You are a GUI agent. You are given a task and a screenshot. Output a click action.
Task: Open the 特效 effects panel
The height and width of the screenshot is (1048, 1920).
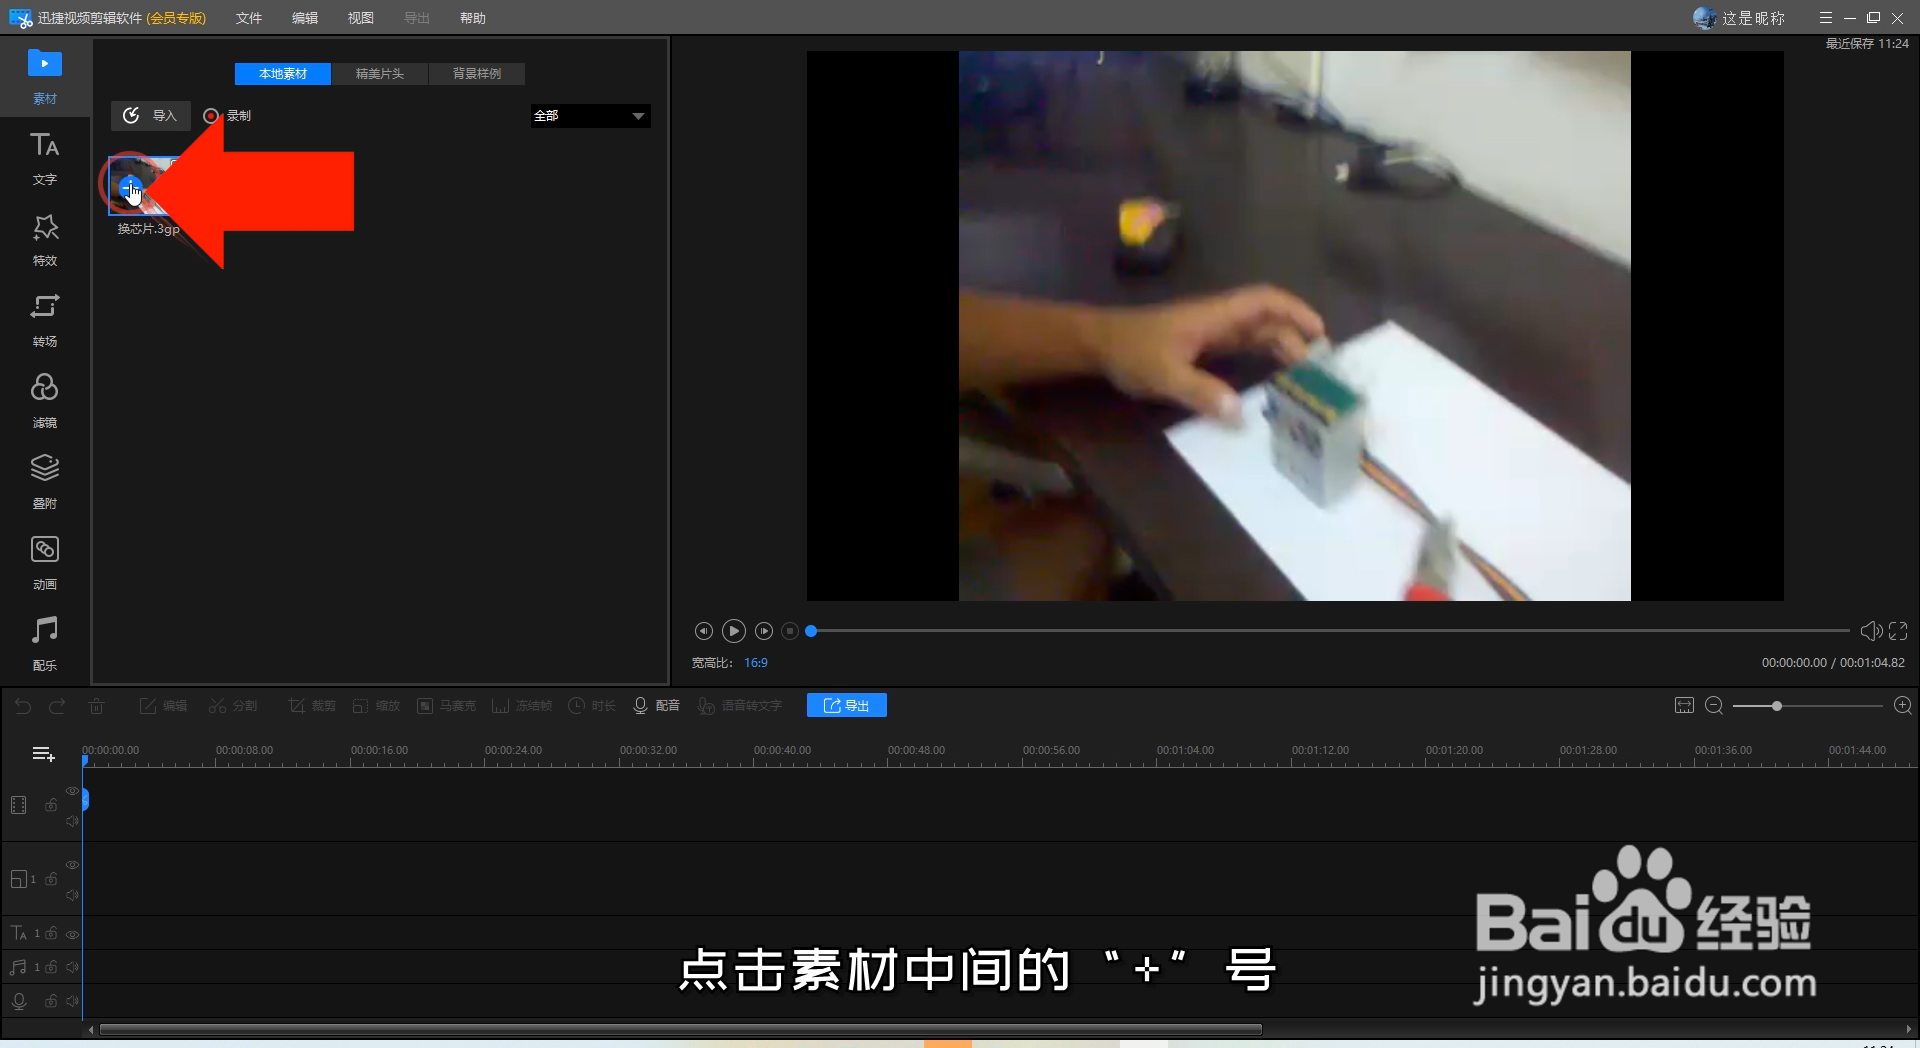(x=44, y=240)
